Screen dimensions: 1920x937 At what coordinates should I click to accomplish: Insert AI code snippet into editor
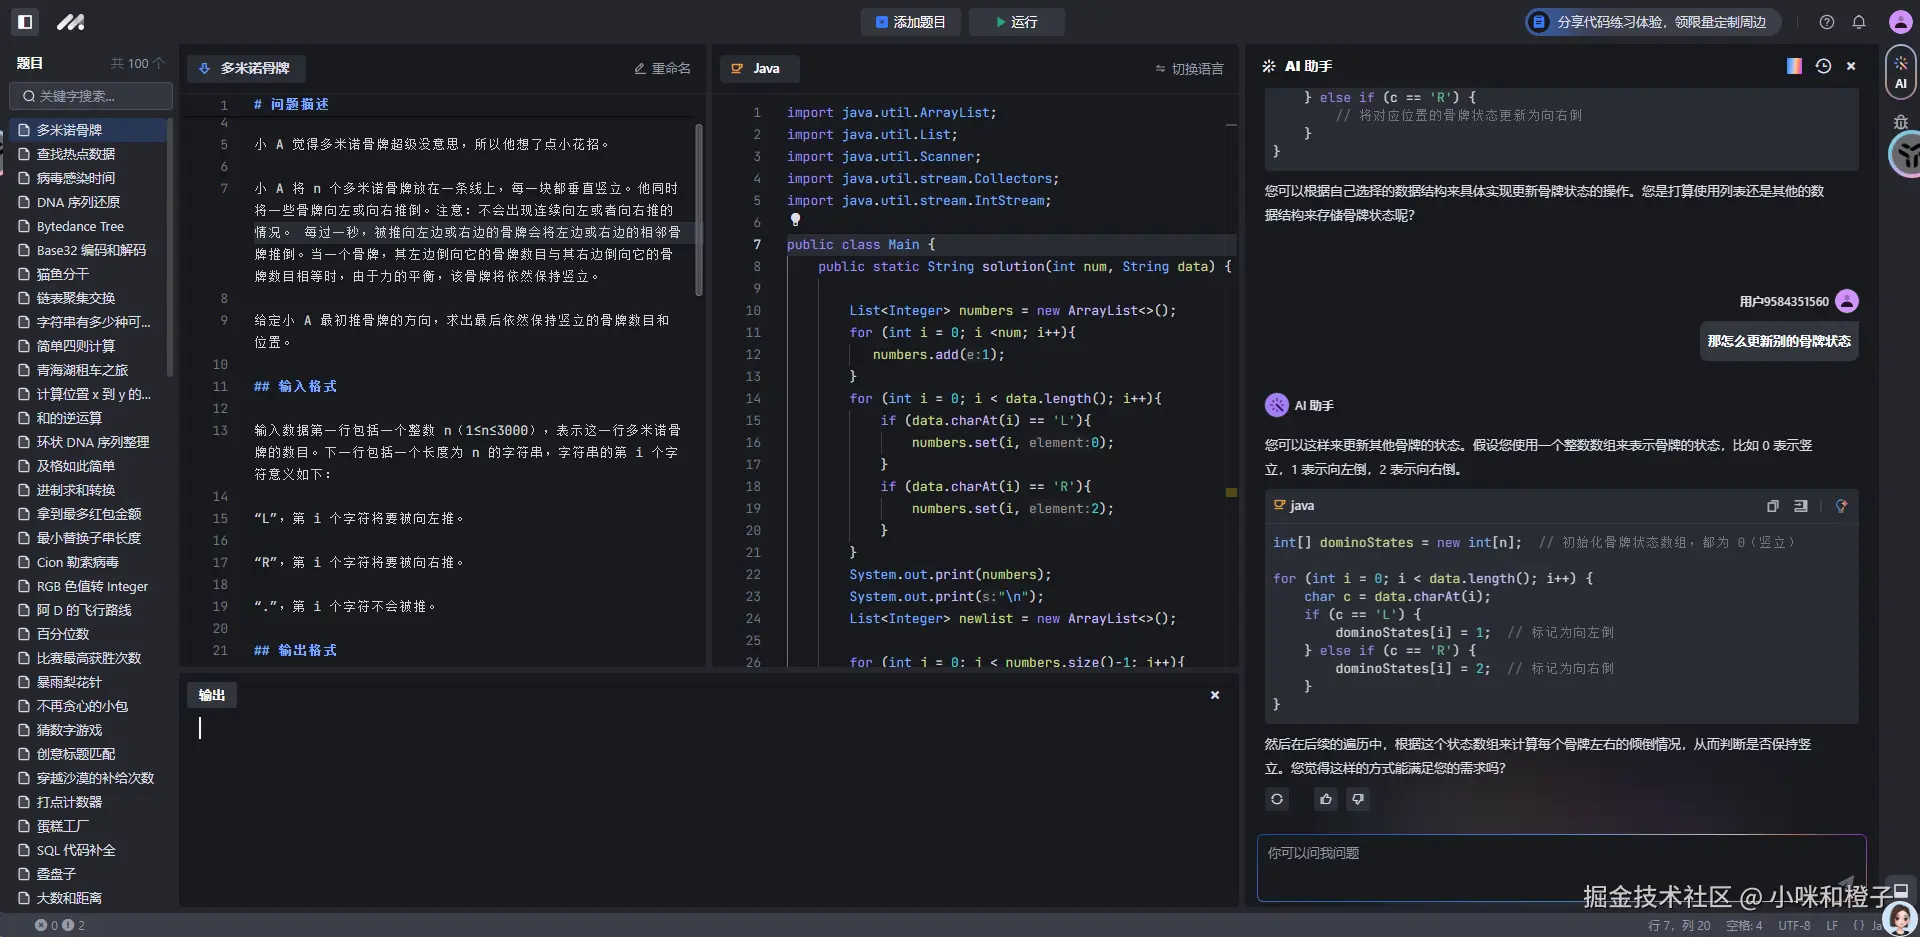[x=1800, y=506]
